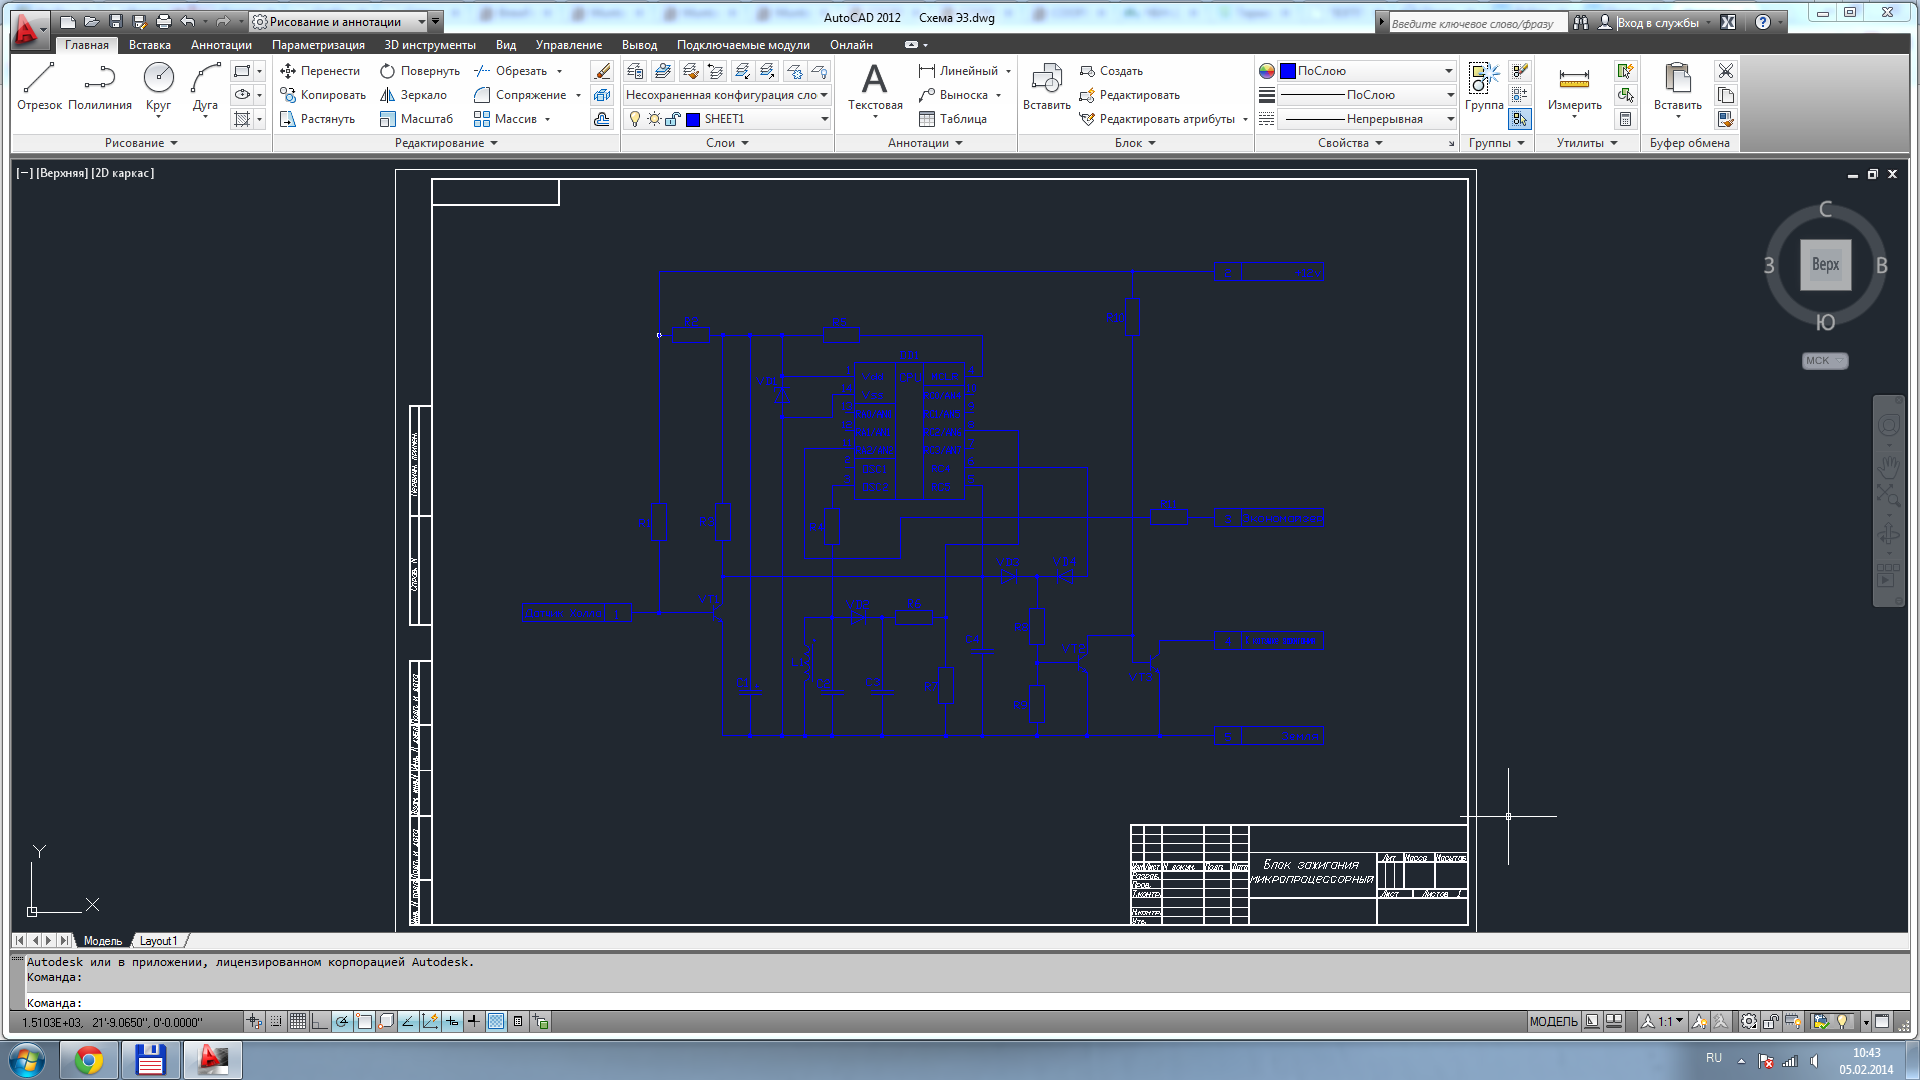Select the Отрезок (Line) tool
Screen dimensions: 1920x1080
pos(39,87)
